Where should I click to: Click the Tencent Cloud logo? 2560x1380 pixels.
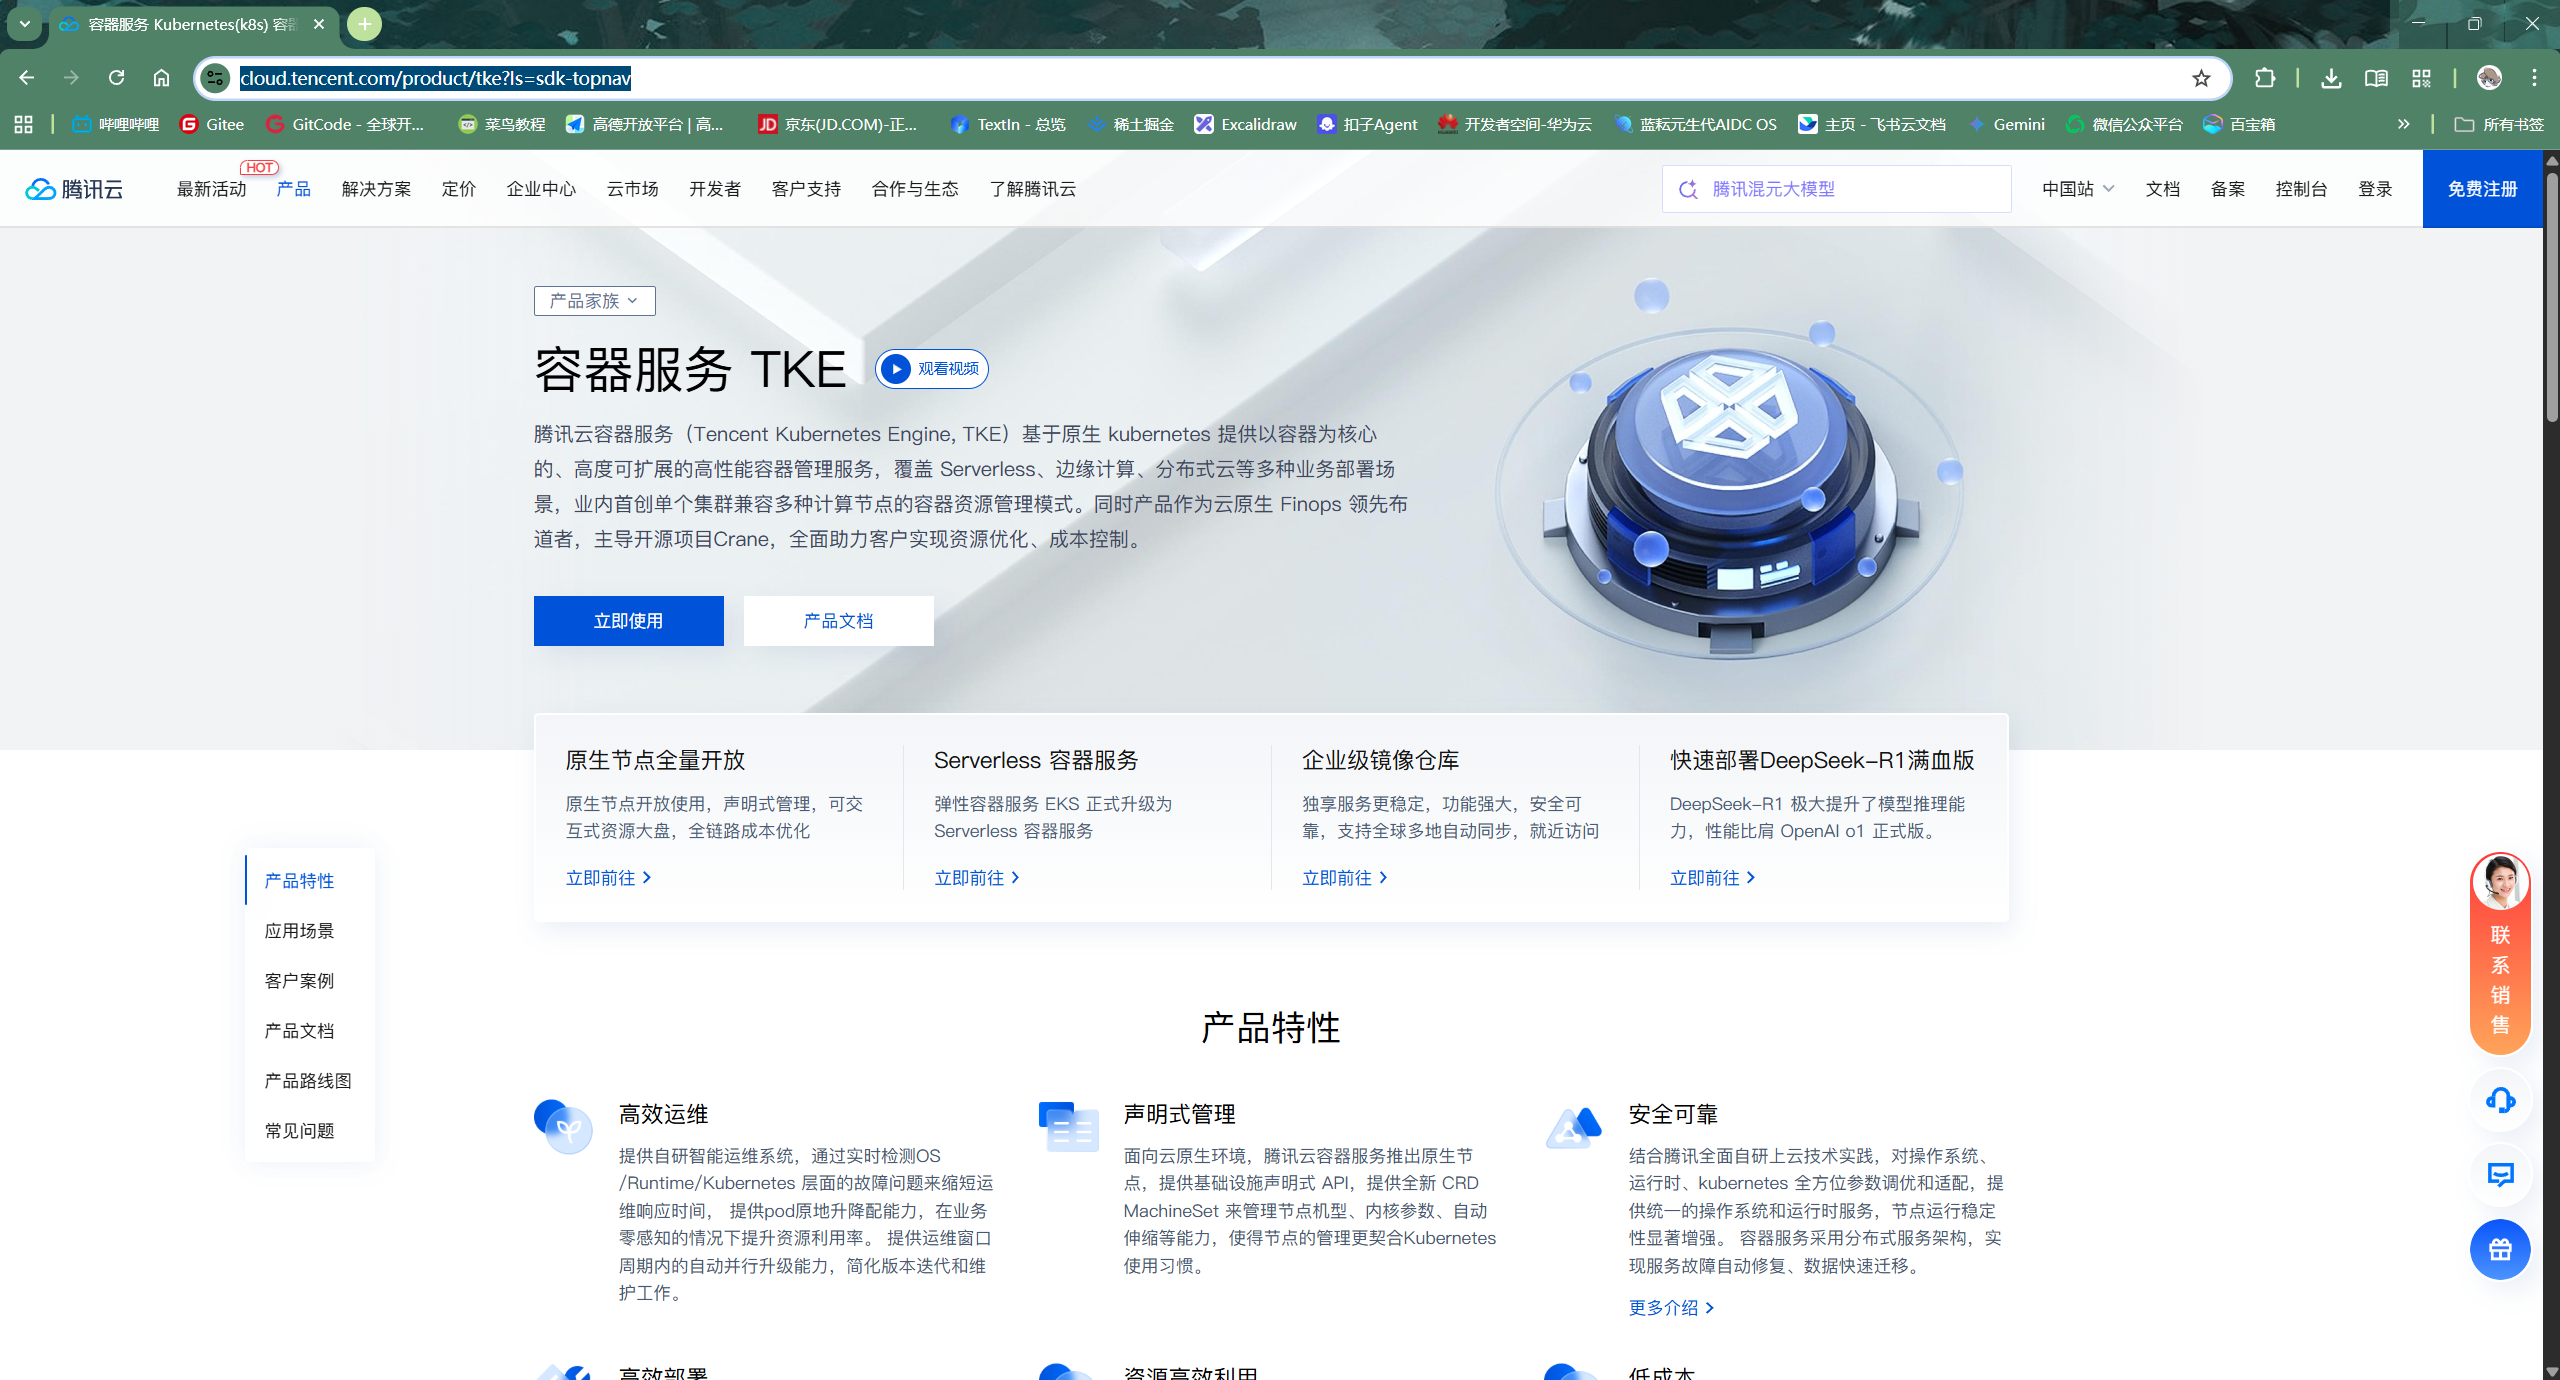(x=74, y=189)
